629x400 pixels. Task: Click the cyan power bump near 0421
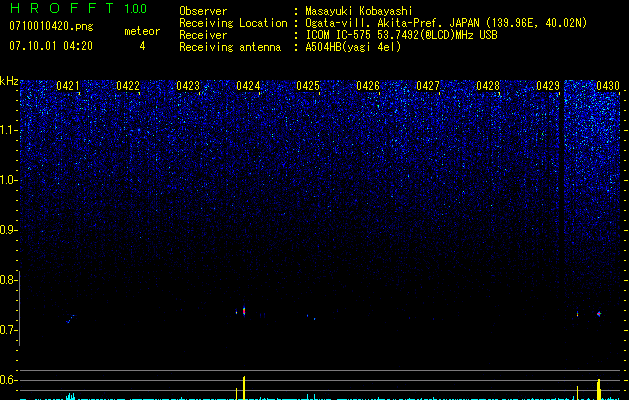71,396
